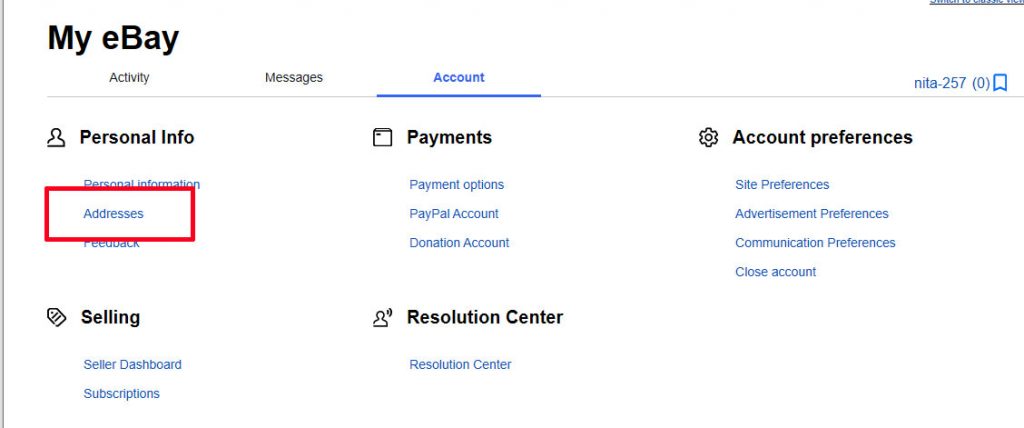Click the Account preferences gear icon

tap(709, 138)
